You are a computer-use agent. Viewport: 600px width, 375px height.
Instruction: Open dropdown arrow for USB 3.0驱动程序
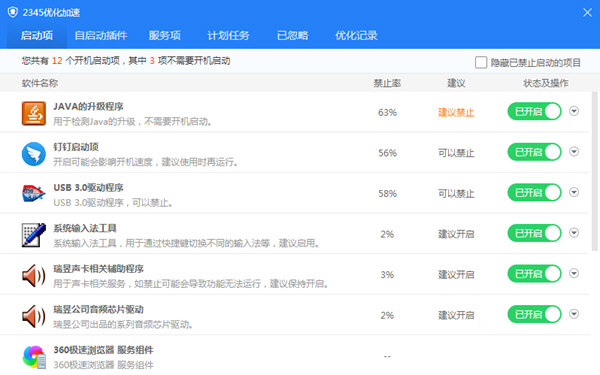click(x=574, y=192)
